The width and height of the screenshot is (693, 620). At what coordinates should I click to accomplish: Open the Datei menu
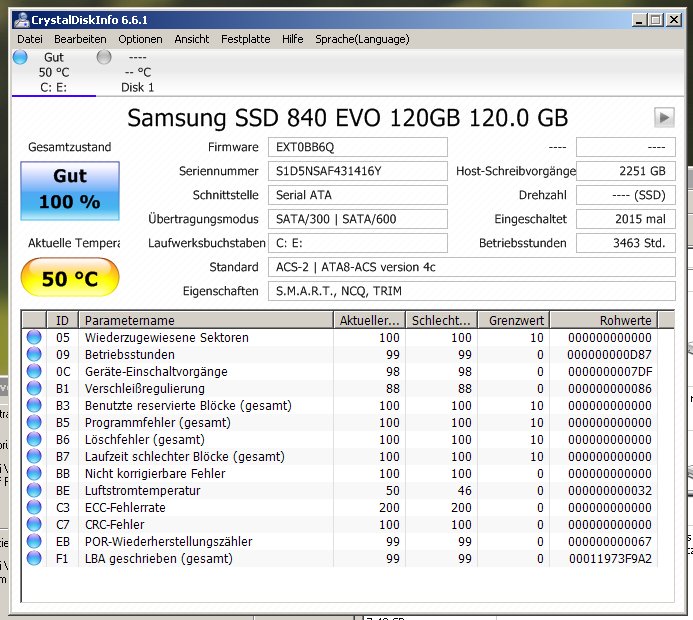coord(30,39)
